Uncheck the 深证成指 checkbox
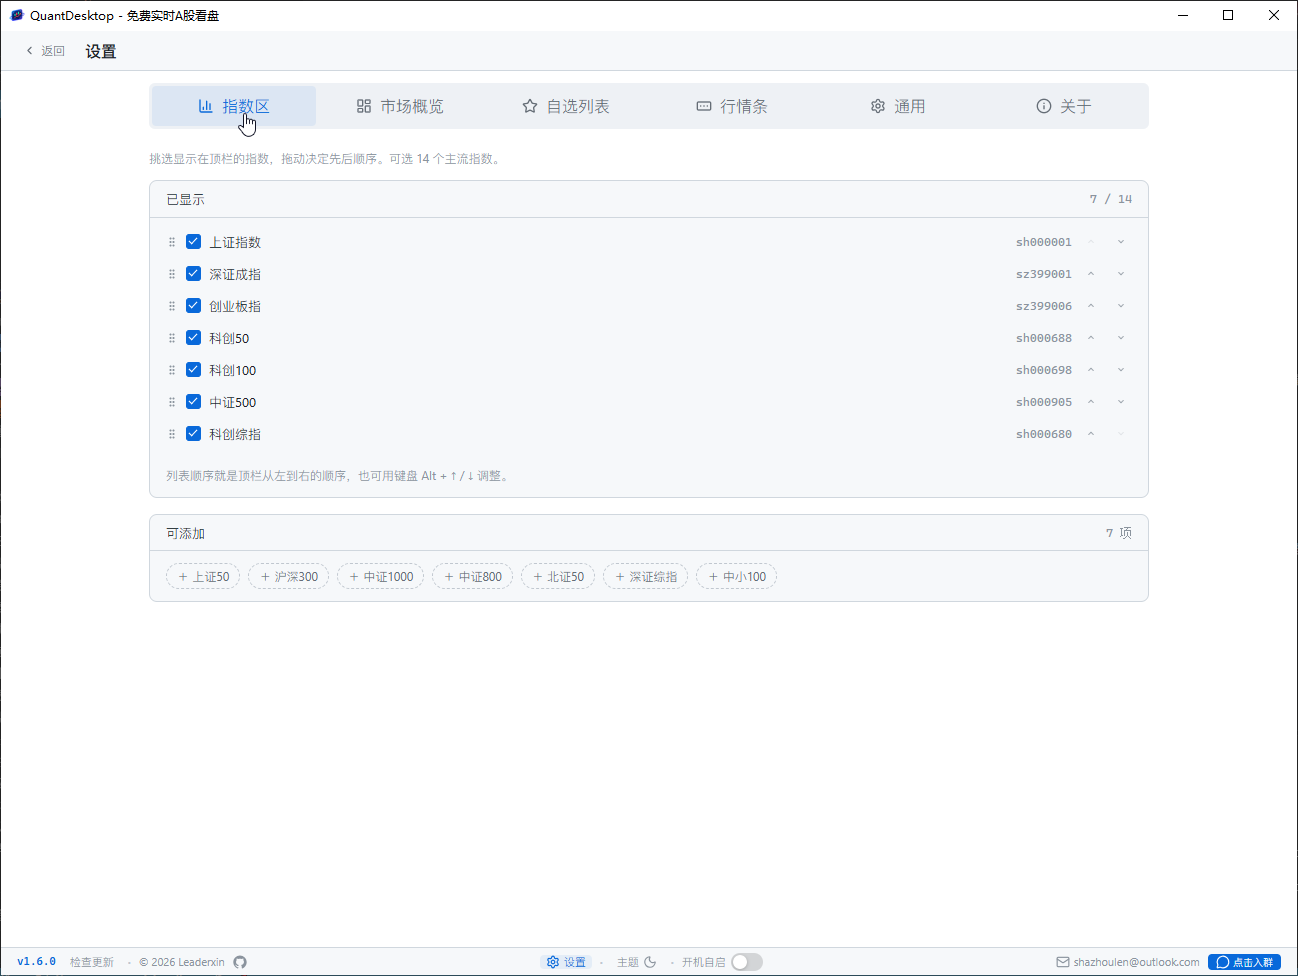This screenshot has width=1298, height=976. (194, 274)
